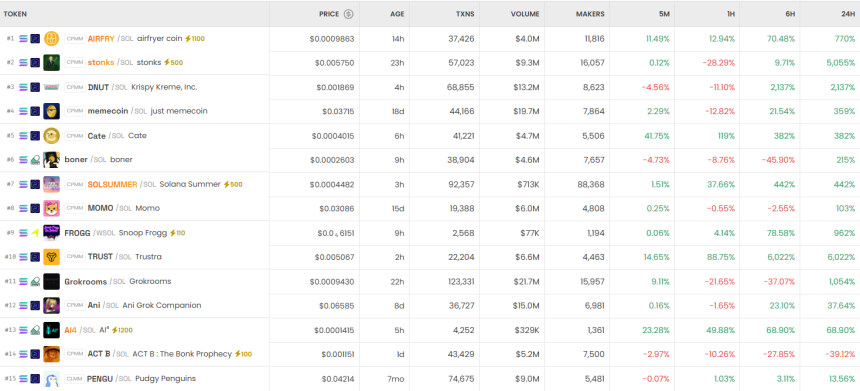Screen dimensions: 860x391
Task: Click CPMM tag on DNUT row
Action: 74,87
